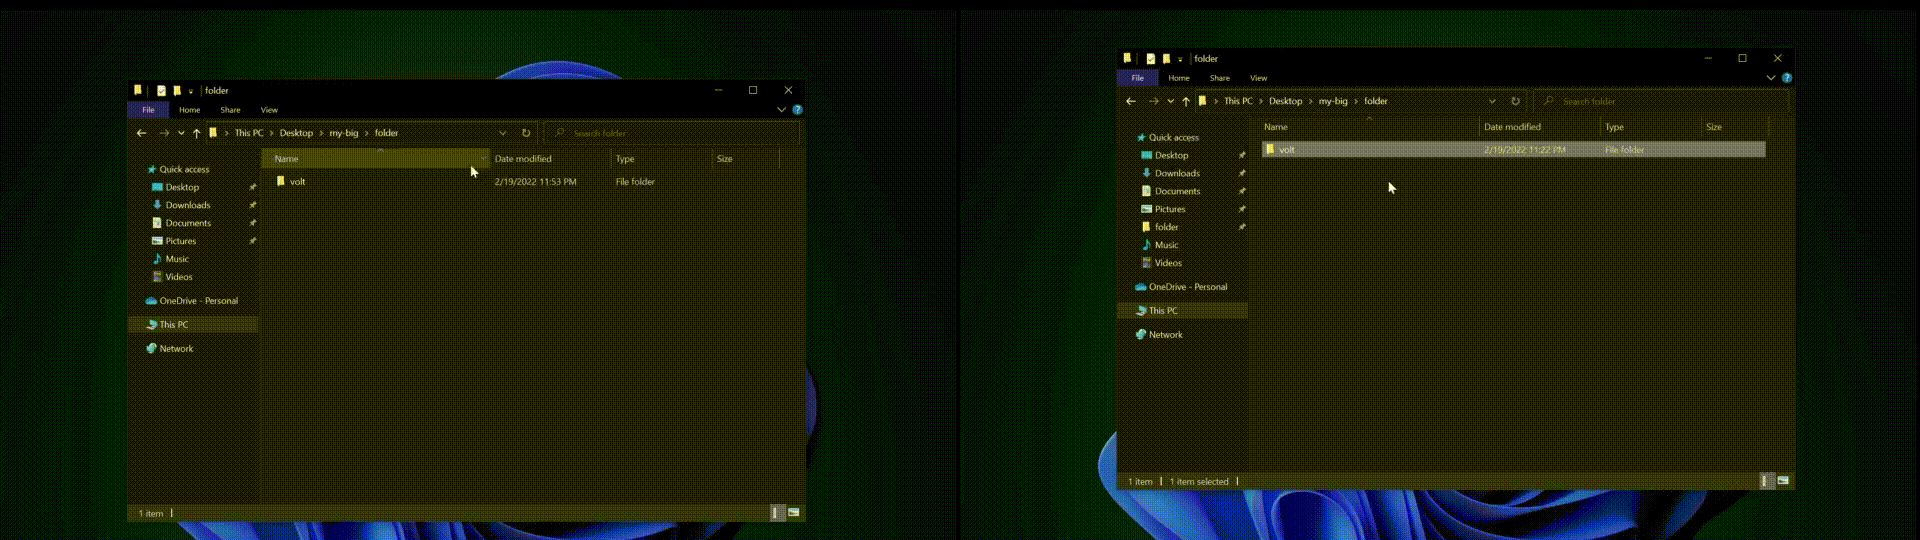Open View tab in right window
The width and height of the screenshot is (1920, 540).
[x=1259, y=78]
